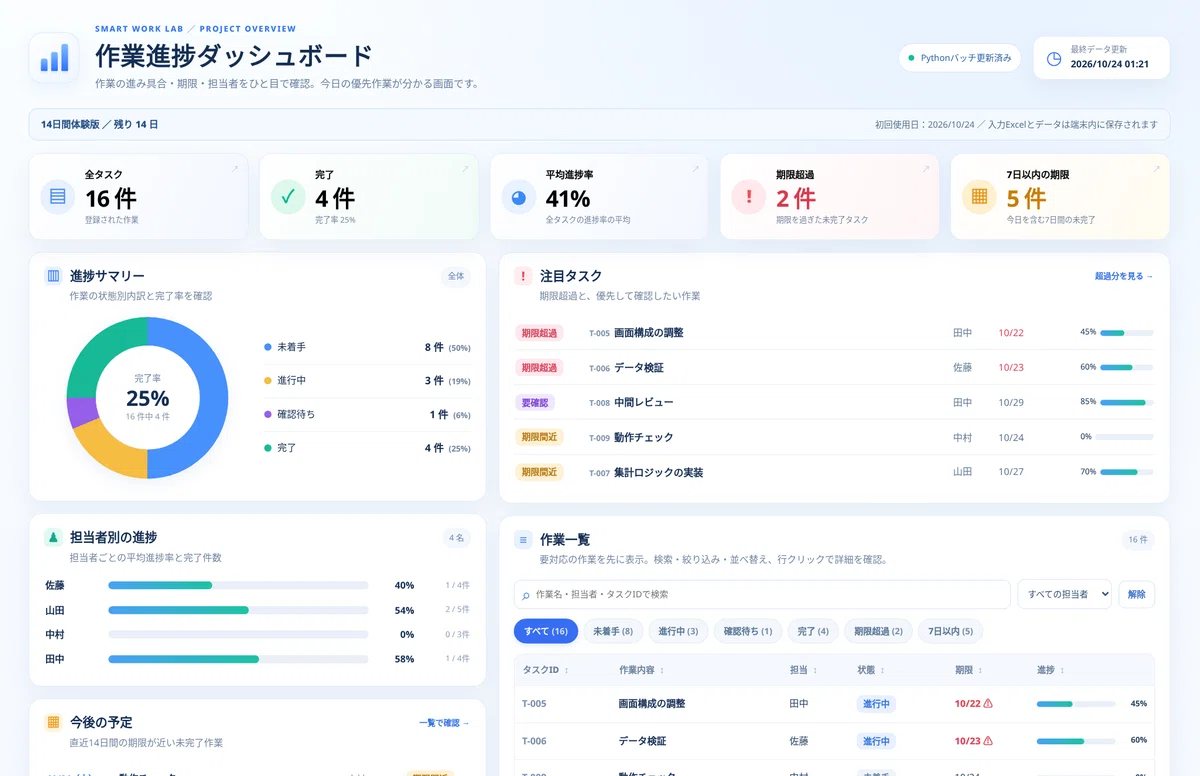
Task: Select the 確認待ち (1) filter tab
Action: pyautogui.click(x=748, y=631)
